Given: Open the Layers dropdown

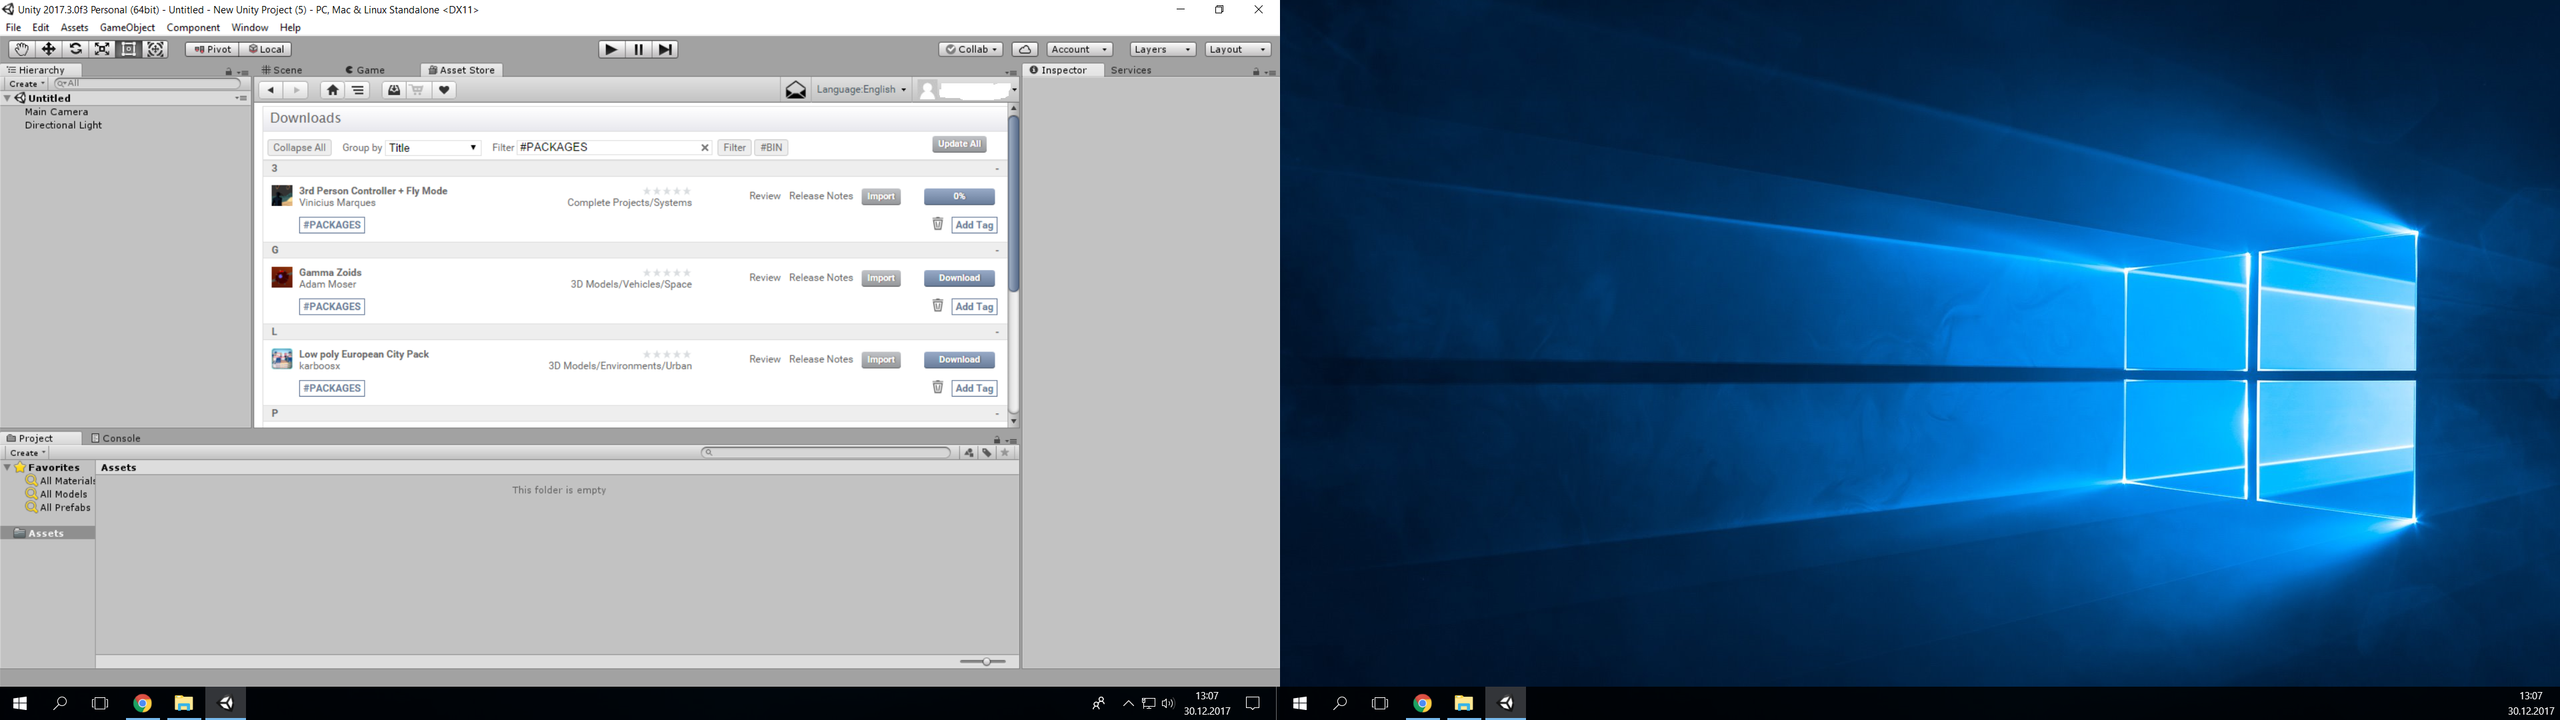Looking at the screenshot, I should point(1162,49).
